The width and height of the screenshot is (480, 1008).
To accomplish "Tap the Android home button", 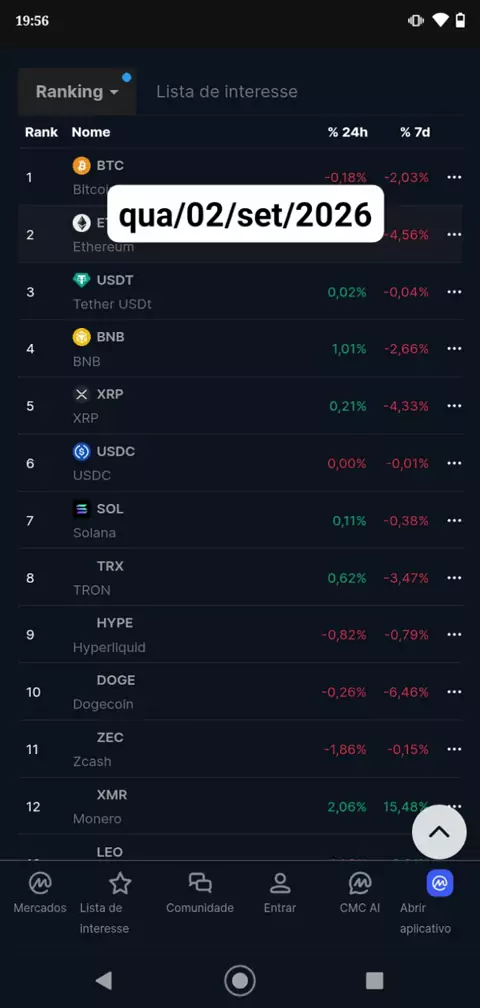I will [240, 980].
